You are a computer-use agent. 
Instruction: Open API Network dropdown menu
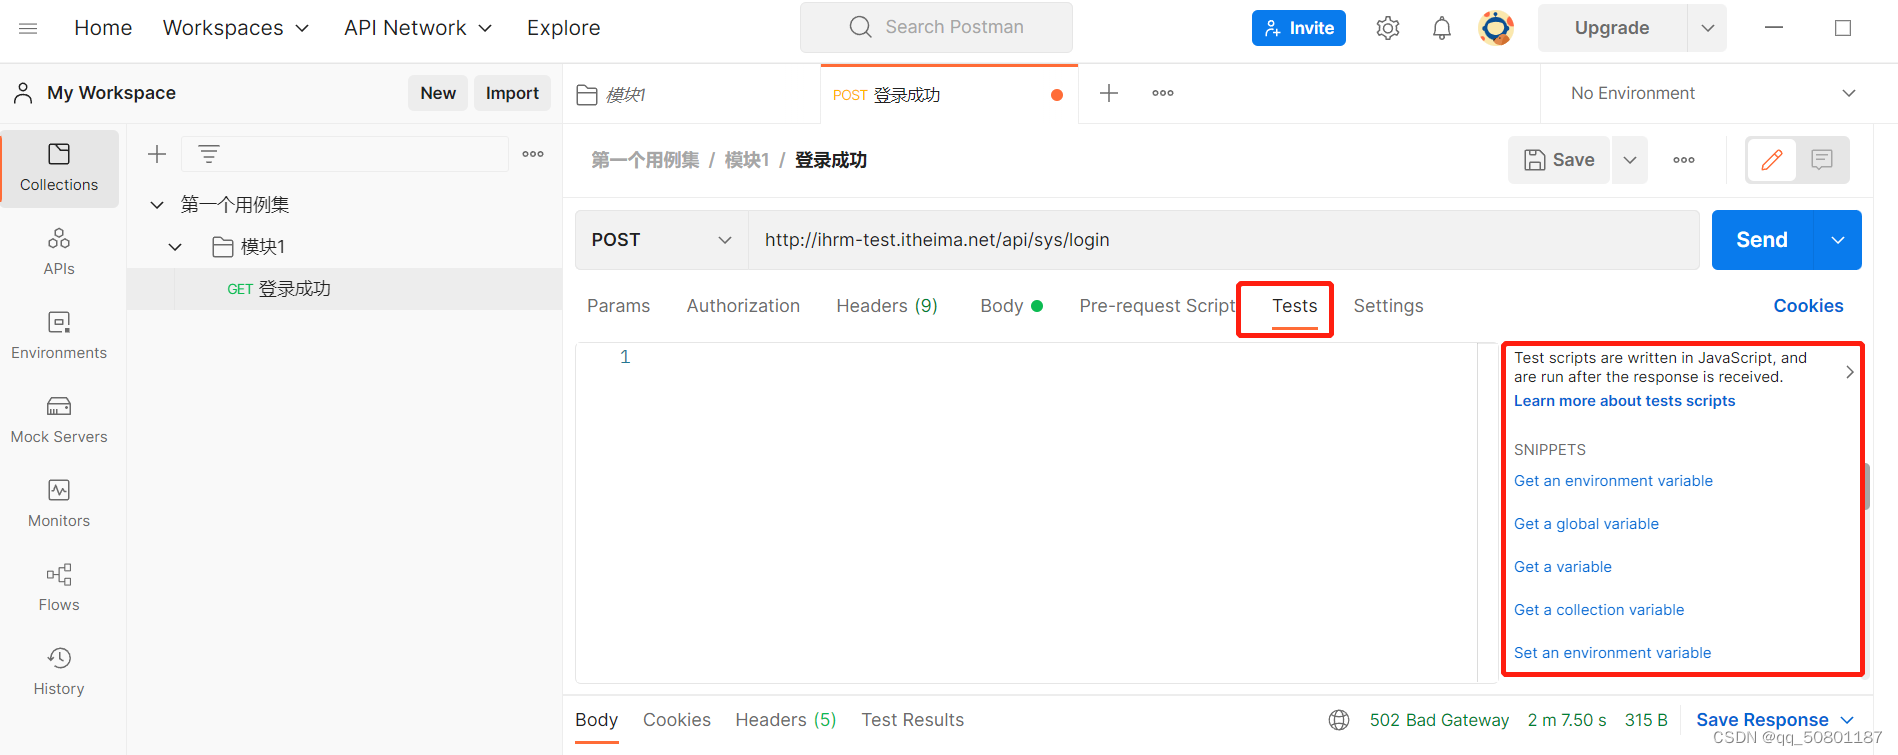418,28
